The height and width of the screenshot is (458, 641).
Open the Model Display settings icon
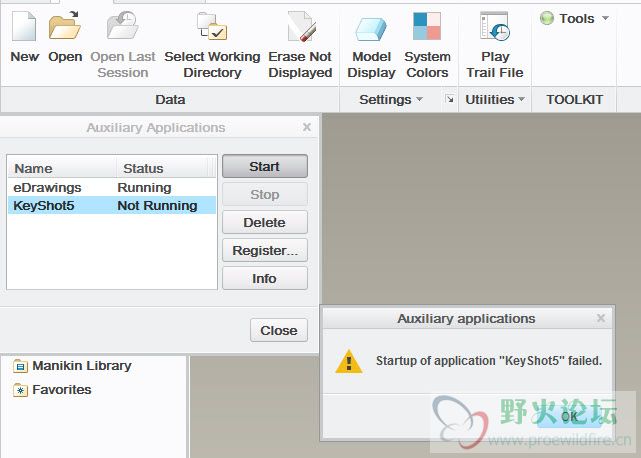point(371,29)
